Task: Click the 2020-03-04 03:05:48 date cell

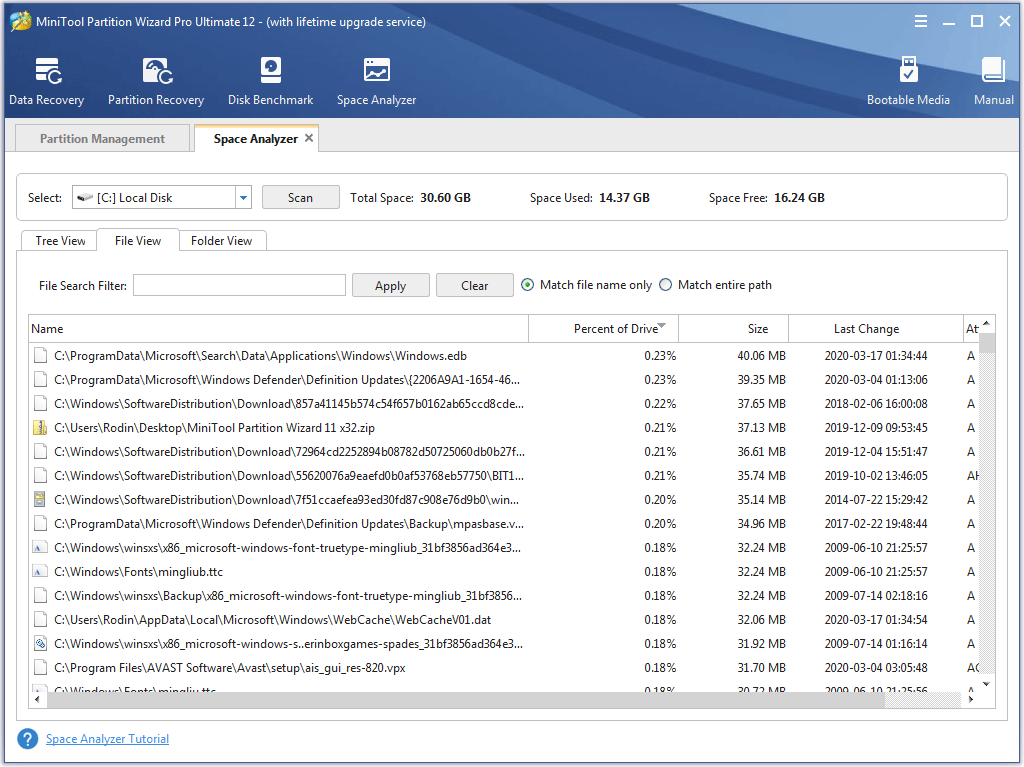Action: point(876,668)
